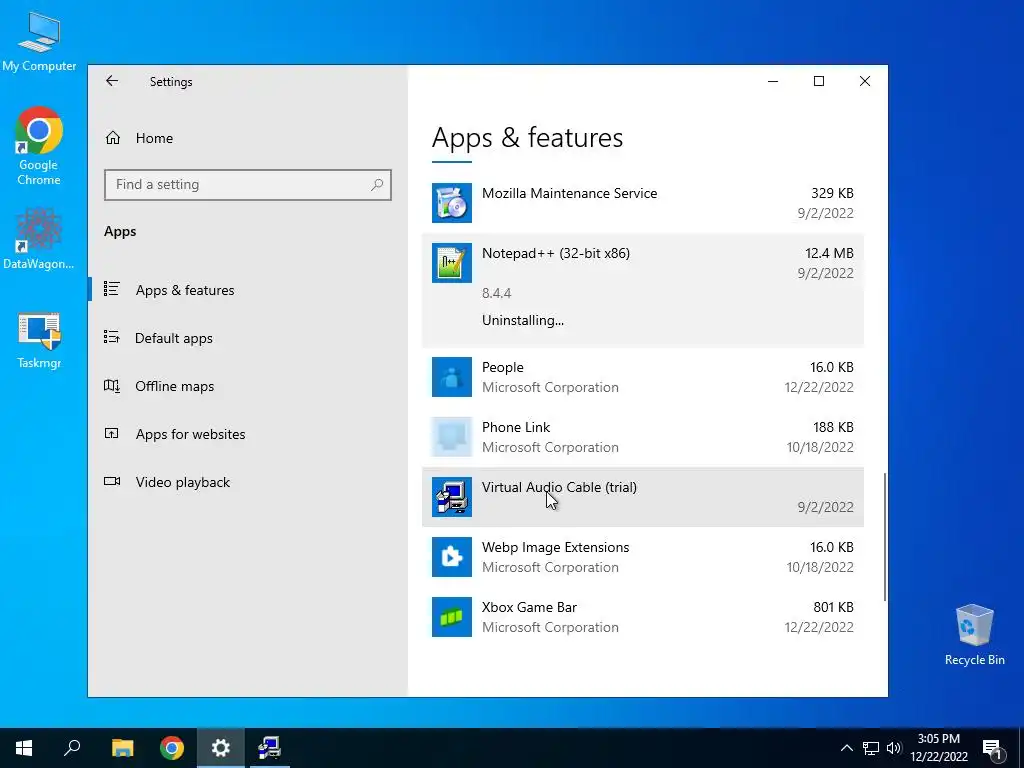This screenshot has height=768, width=1024.
Task: Click the 8.4.4 version number
Action: pyautogui.click(x=496, y=293)
